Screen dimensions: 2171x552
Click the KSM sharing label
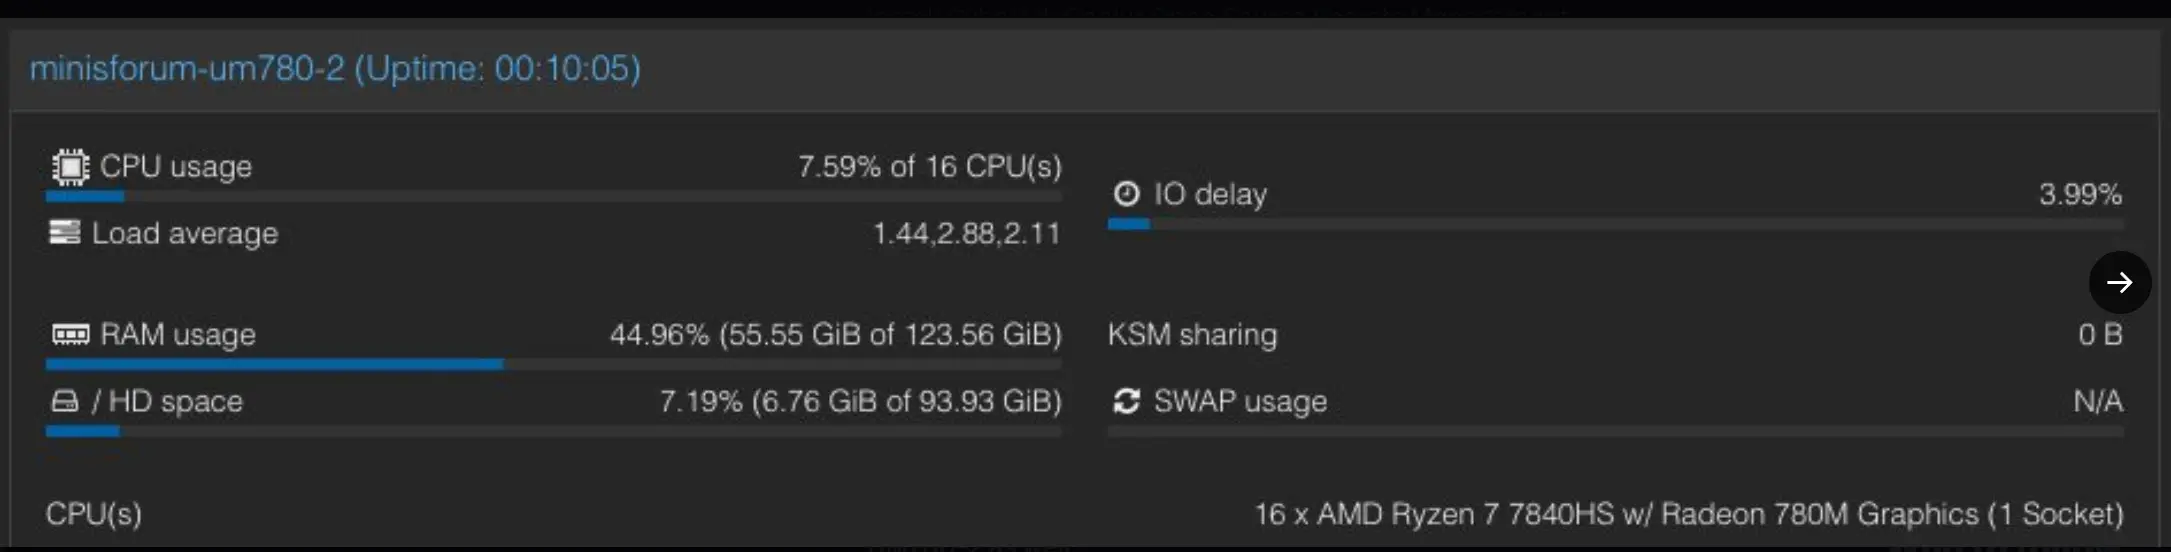(x=1192, y=334)
